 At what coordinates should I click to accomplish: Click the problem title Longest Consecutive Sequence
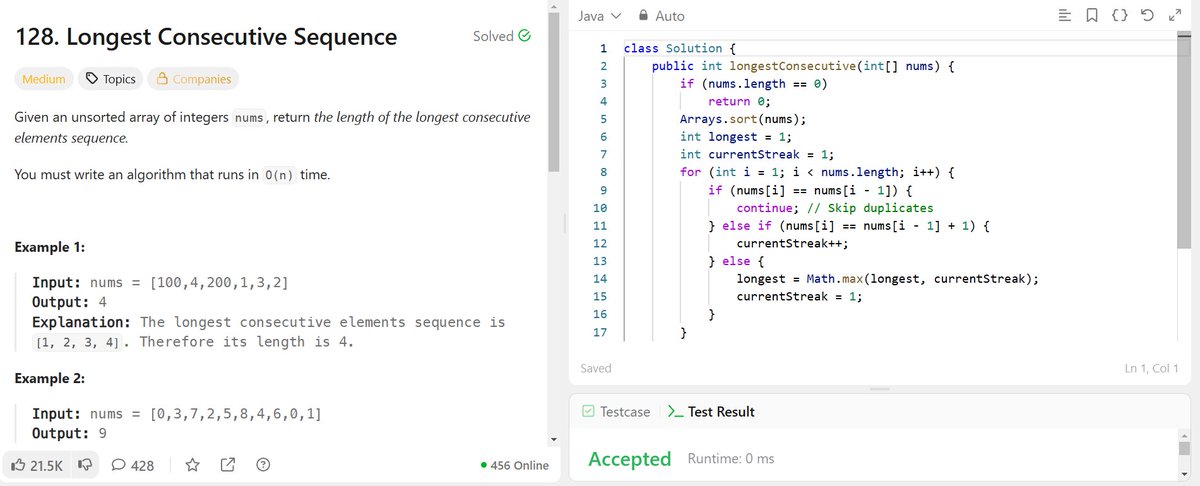click(x=205, y=37)
